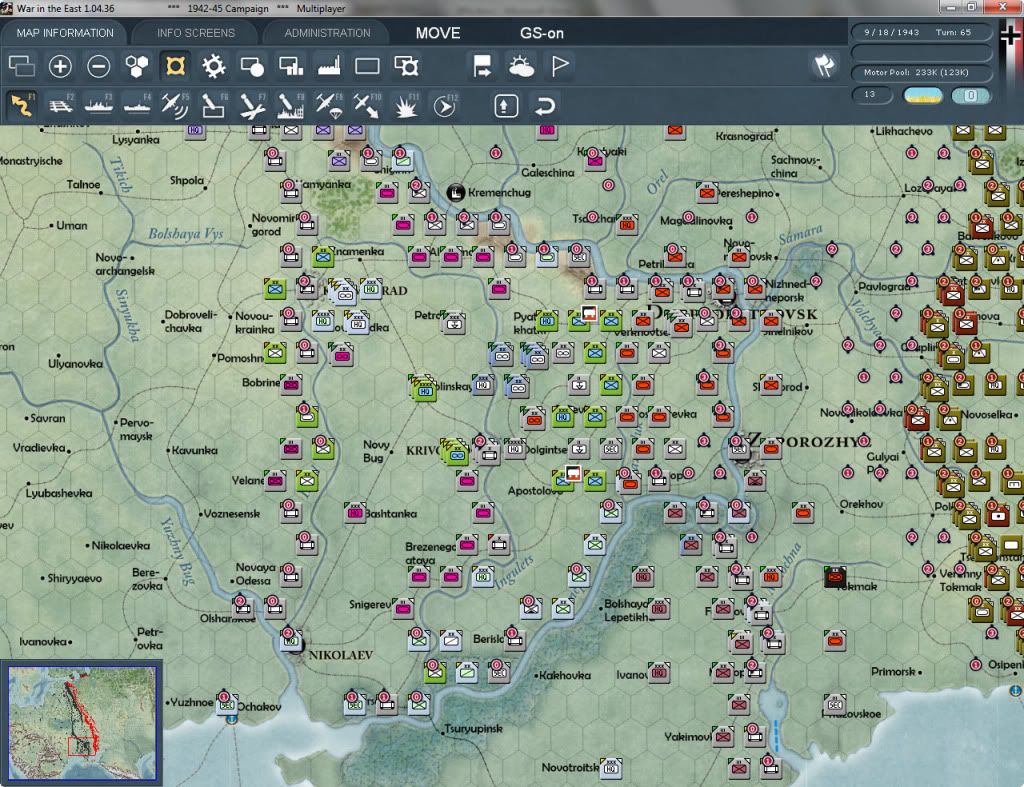Click the curved return arrow icon
The height and width of the screenshot is (787, 1024).
(x=544, y=105)
